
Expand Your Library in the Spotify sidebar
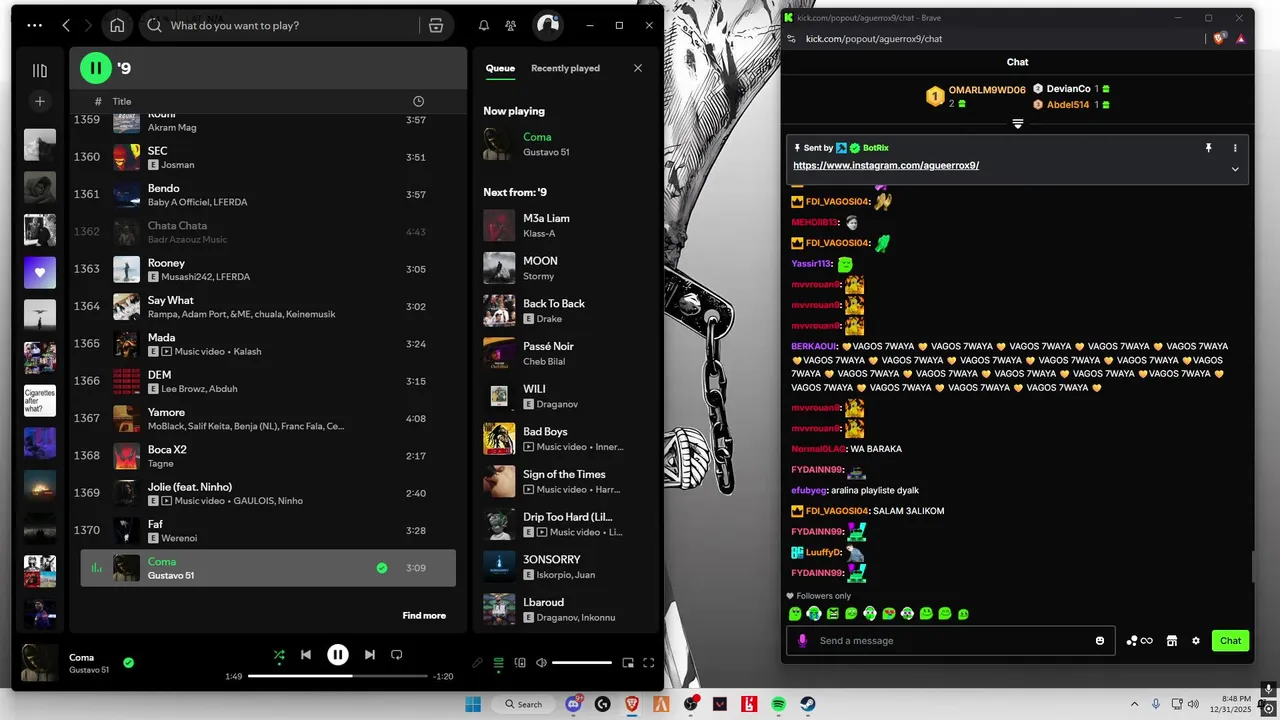[40, 70]
